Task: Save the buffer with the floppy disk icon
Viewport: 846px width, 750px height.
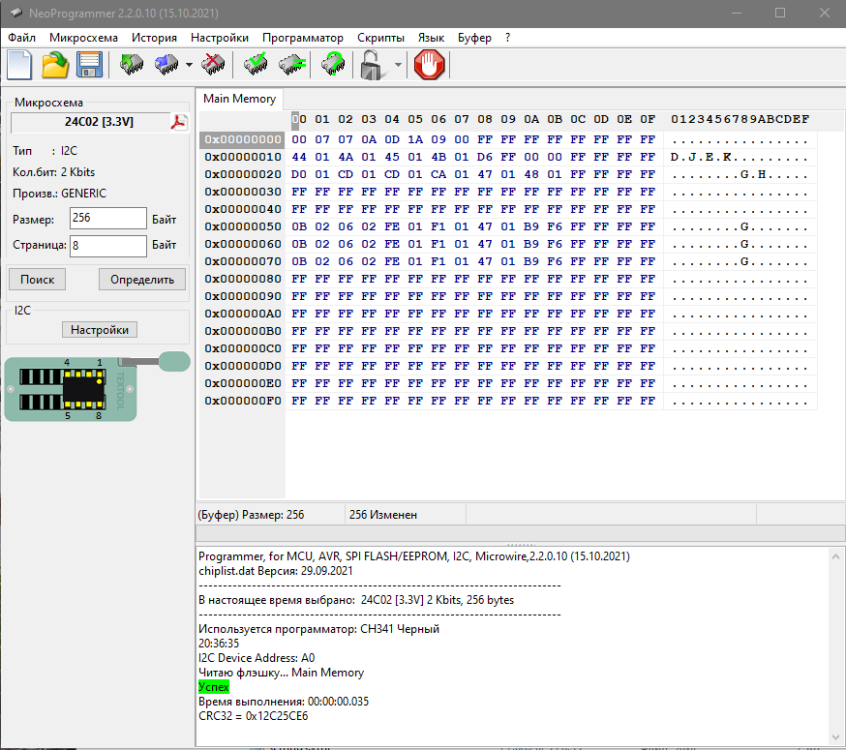Action: [90, 65]
